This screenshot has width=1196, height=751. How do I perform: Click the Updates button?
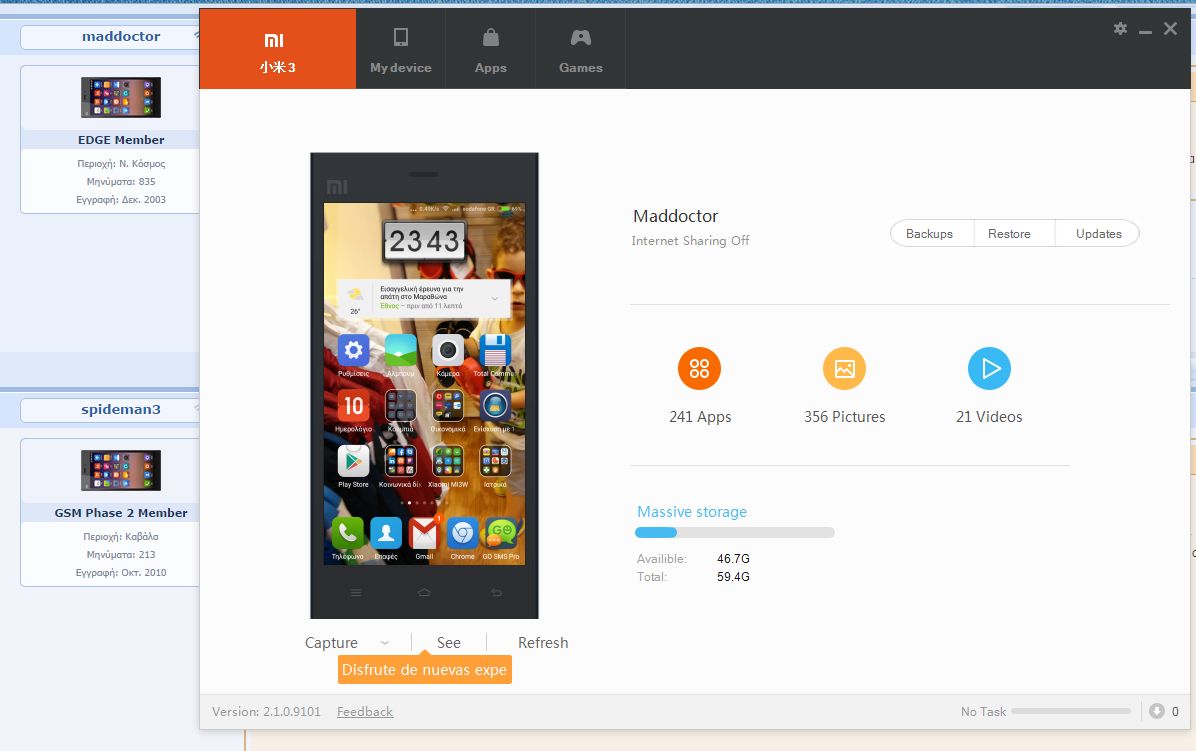click(x=1098, y=234)
